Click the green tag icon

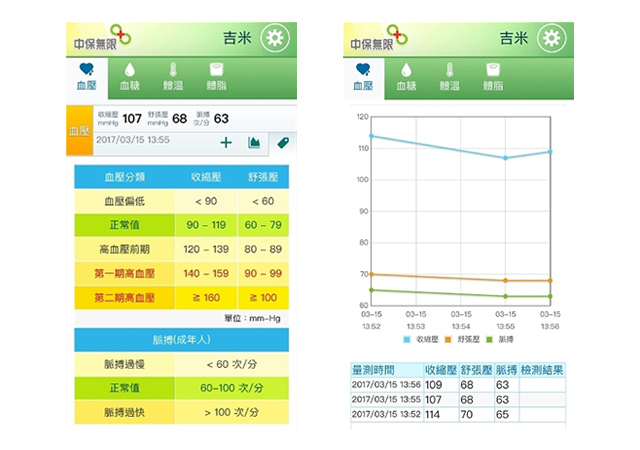coord(283,143)
